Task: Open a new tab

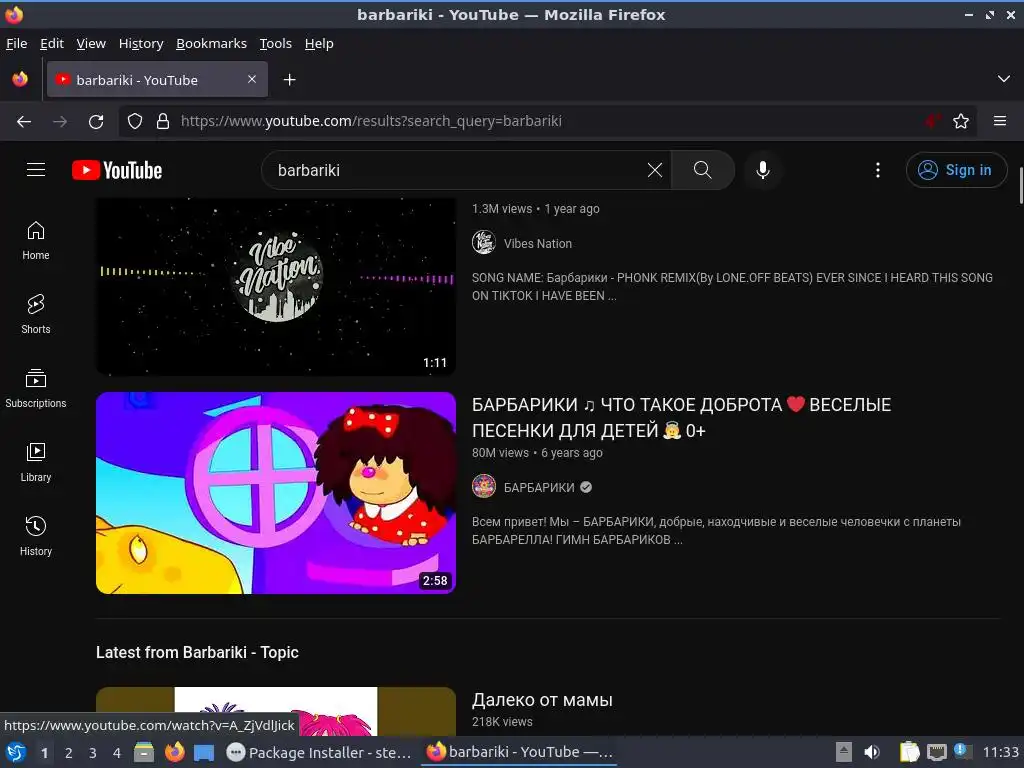Action: 289,80
